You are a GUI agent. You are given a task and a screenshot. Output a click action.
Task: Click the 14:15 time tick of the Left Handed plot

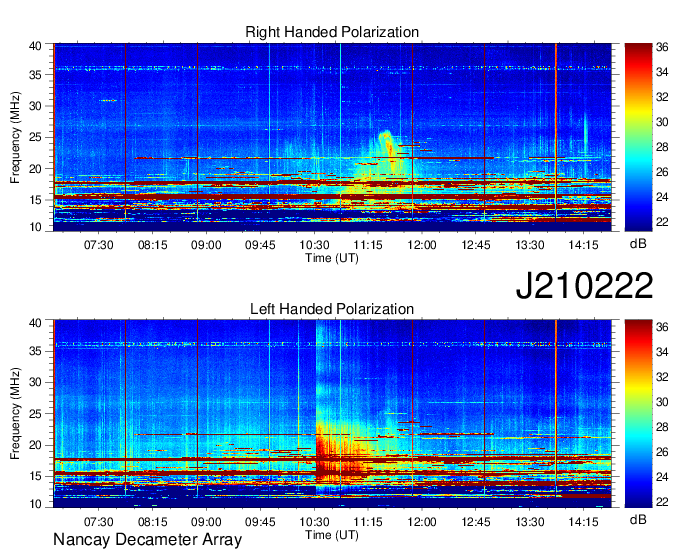(x=583, y=522)
